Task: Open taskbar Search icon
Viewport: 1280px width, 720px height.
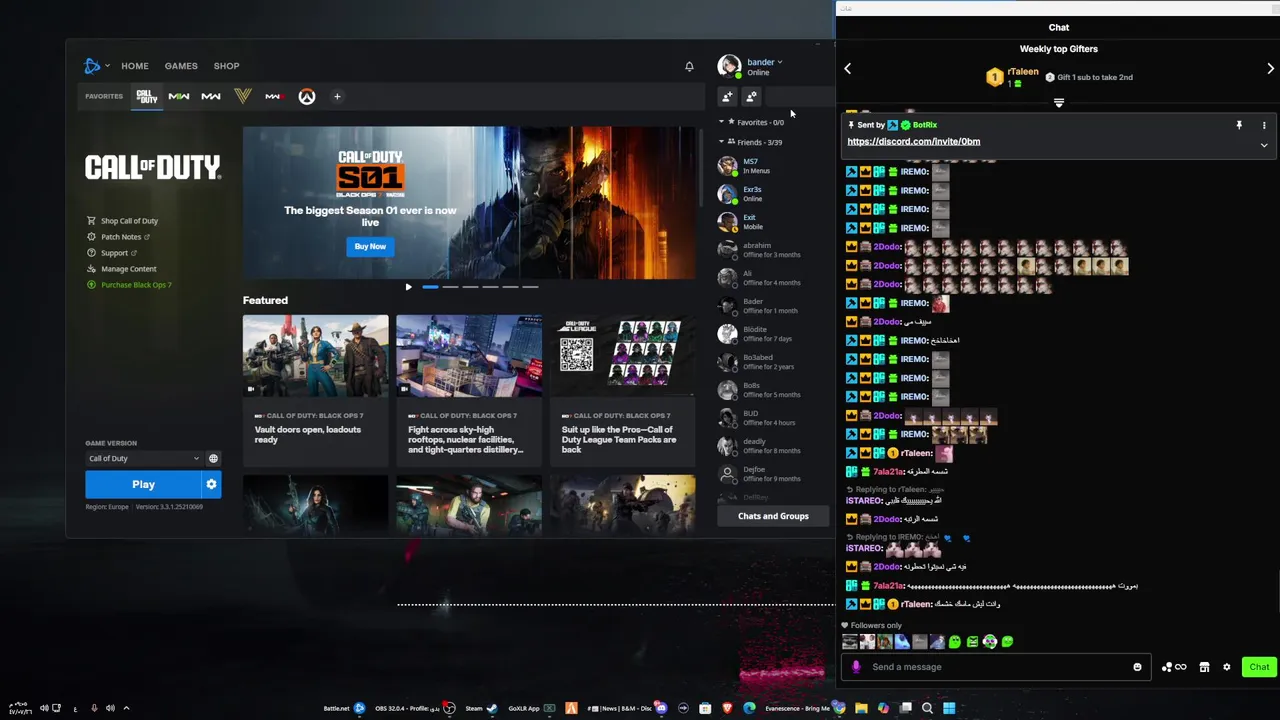Action: click(927, 708)
